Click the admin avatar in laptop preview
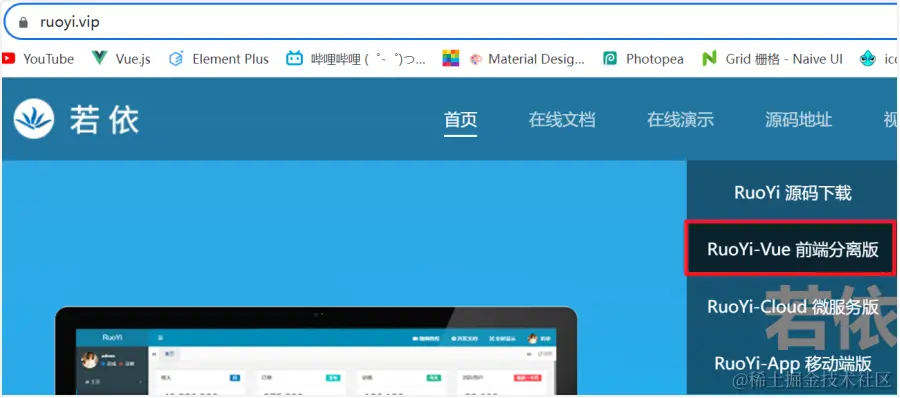Screen dimensions: 900x398 90,360
